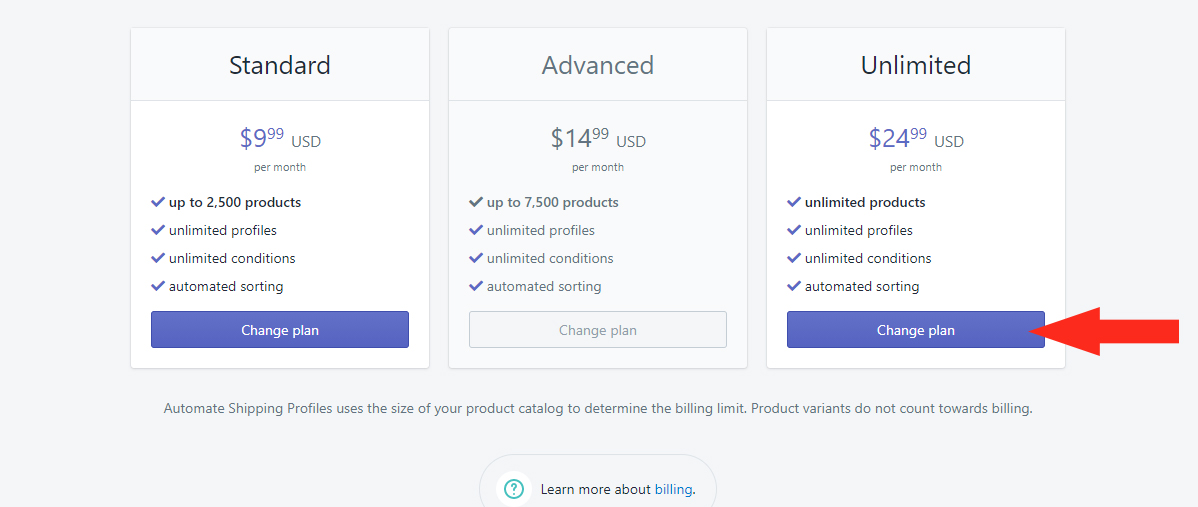Click the $24.99 USD price
1198x507 pixels.
coord(915,139)
